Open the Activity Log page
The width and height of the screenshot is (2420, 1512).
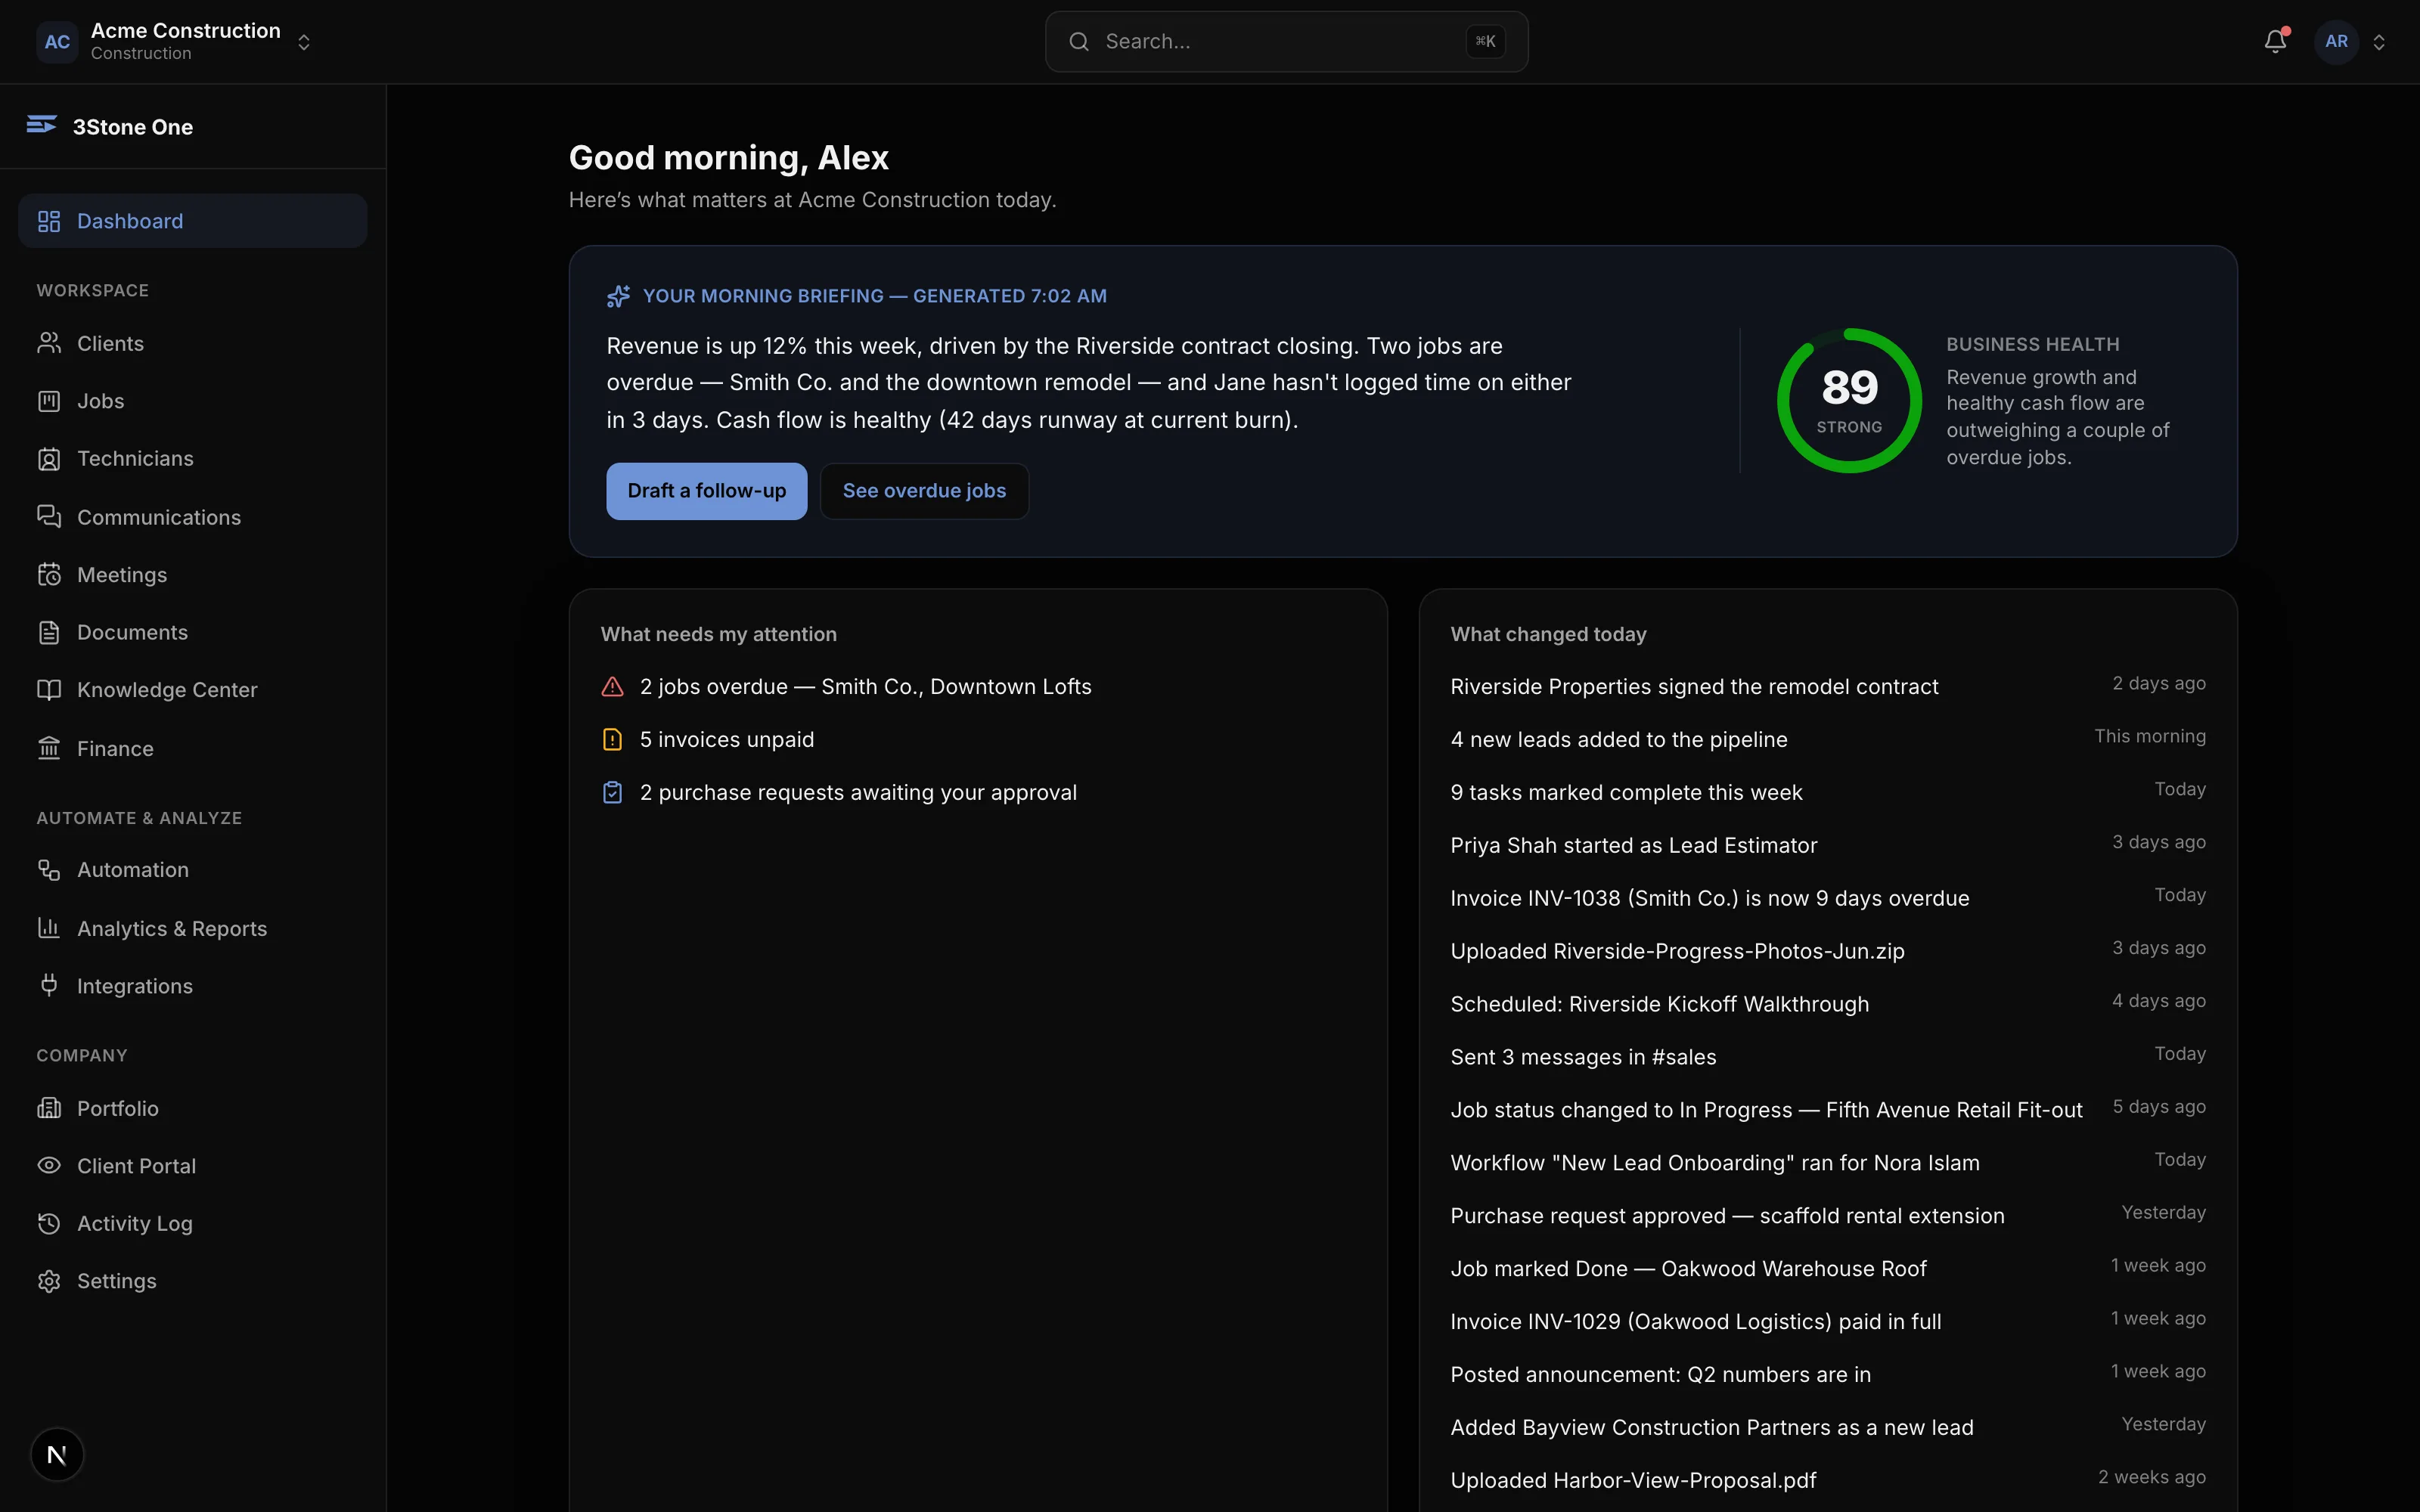[x=193, y=1223]
